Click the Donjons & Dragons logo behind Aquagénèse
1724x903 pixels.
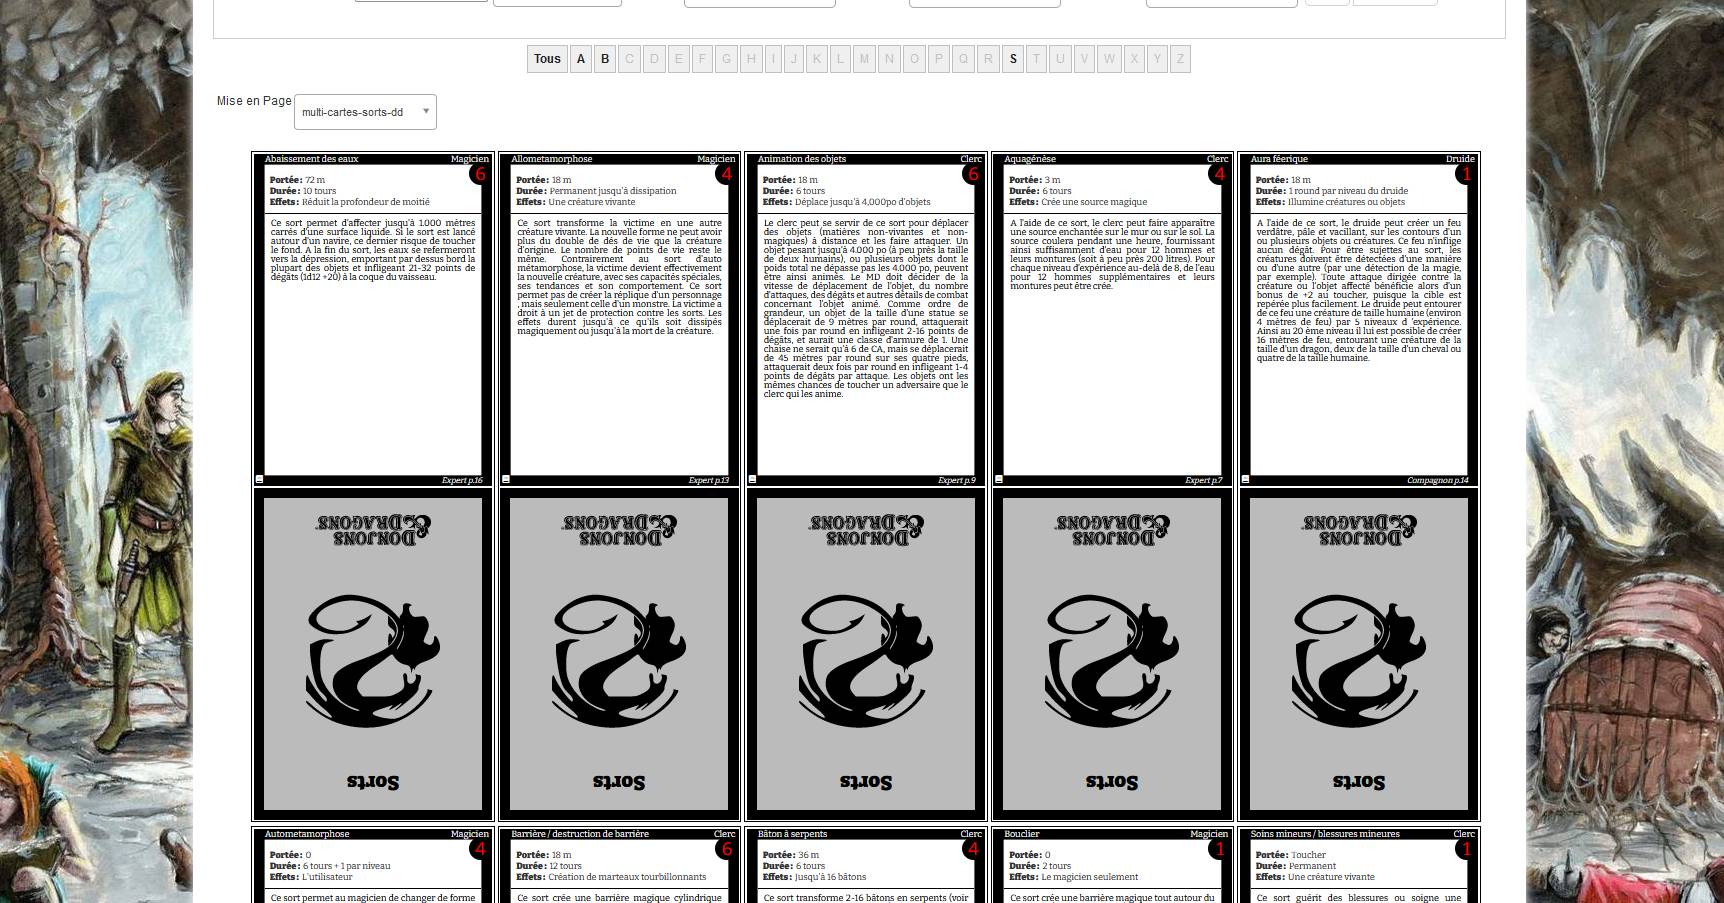[x=1112, y=530]
